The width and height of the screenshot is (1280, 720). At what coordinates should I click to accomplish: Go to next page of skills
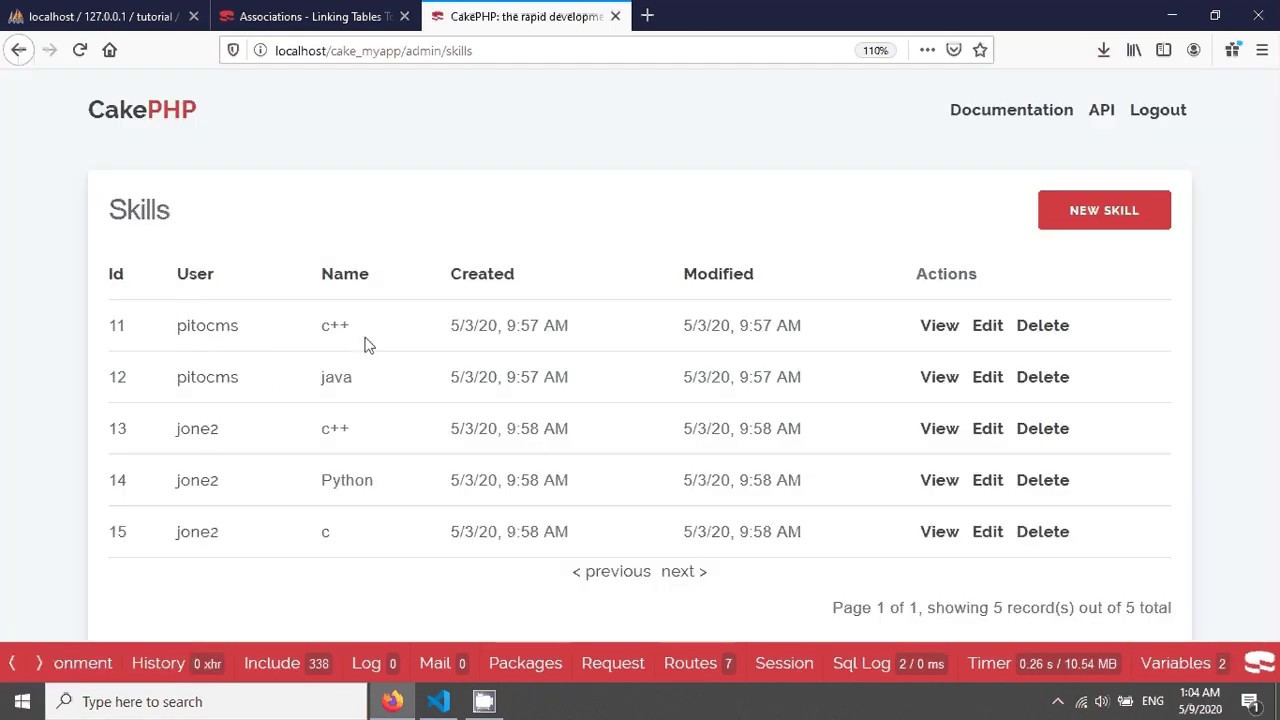pyautogui.click(x=684, y=571)
